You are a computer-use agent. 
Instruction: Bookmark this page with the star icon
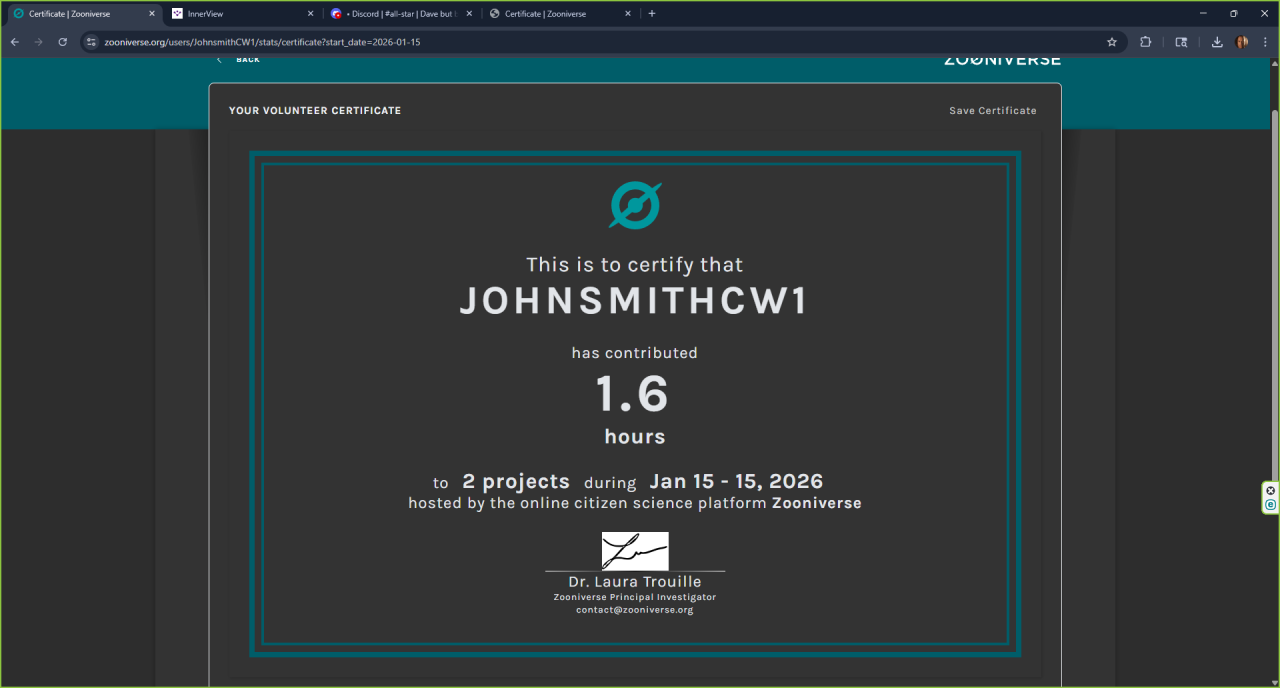pyautogui.click(x=1111, y=42)
